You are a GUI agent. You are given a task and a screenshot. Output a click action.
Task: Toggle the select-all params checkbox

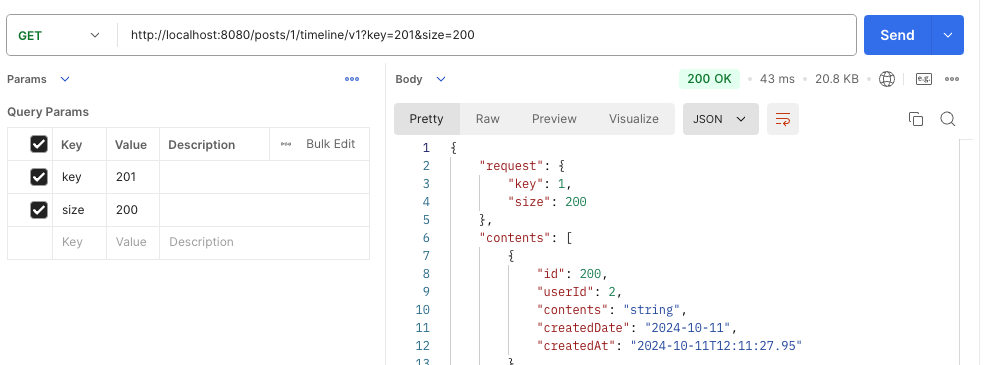click(39, 144)
